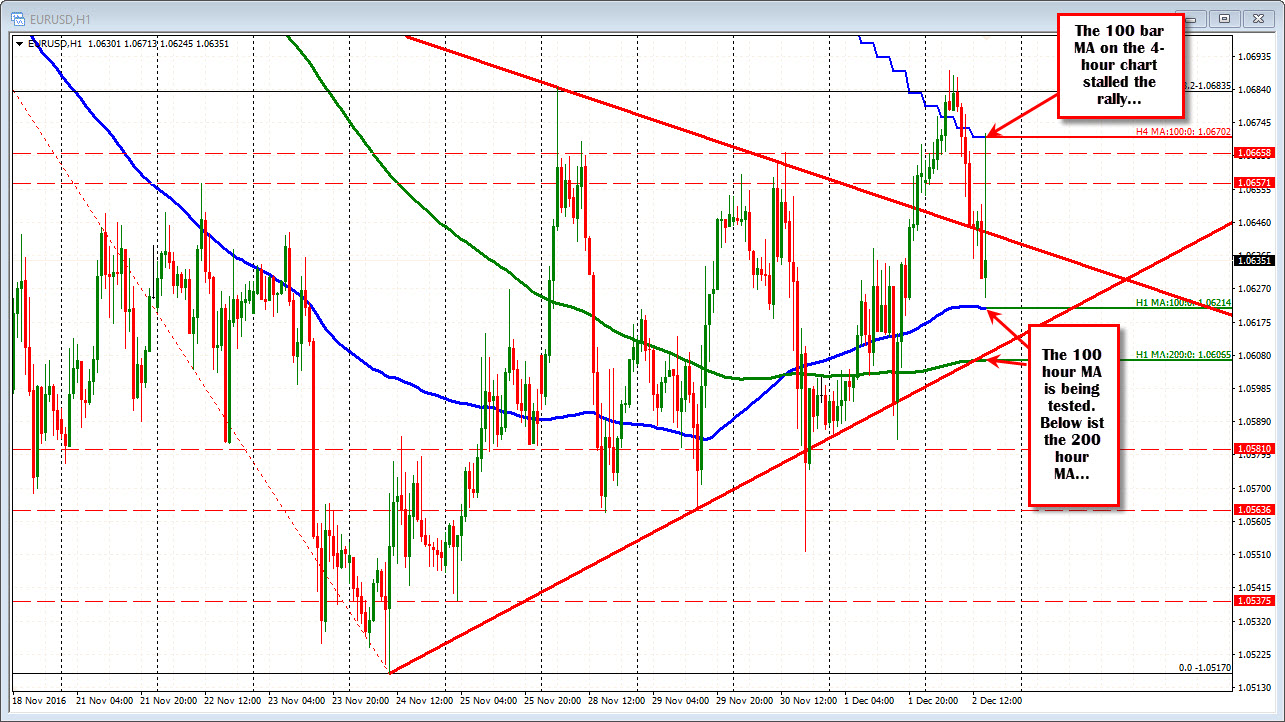
Task: Select the 1.06658 red price level label
Action: (x=1255, y=153)
